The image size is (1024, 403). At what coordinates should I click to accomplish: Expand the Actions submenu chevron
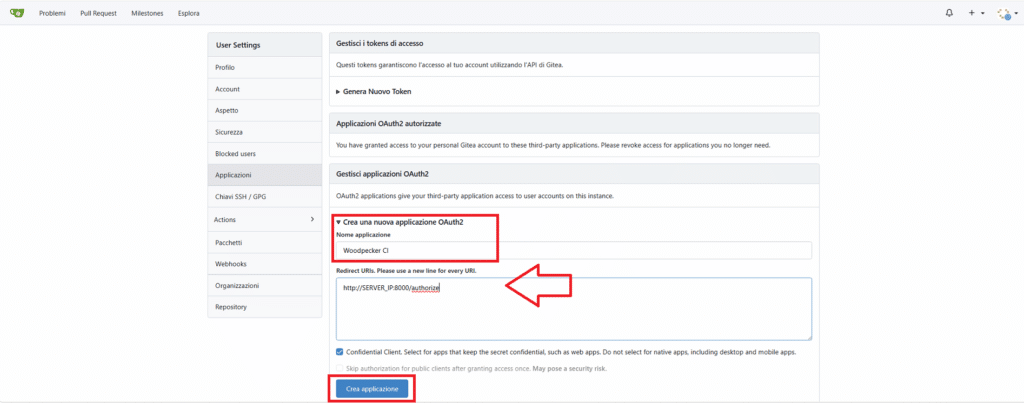point(312,219)
